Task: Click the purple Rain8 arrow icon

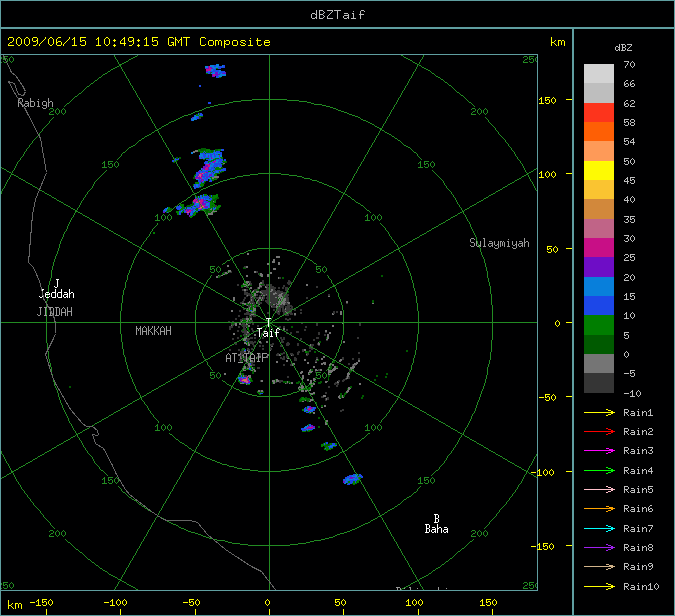Action: coord(599,548)
